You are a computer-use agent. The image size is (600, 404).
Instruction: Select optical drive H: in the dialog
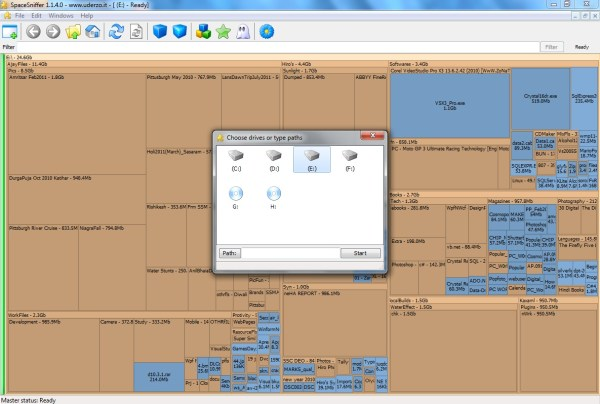(x=274, y=197)
